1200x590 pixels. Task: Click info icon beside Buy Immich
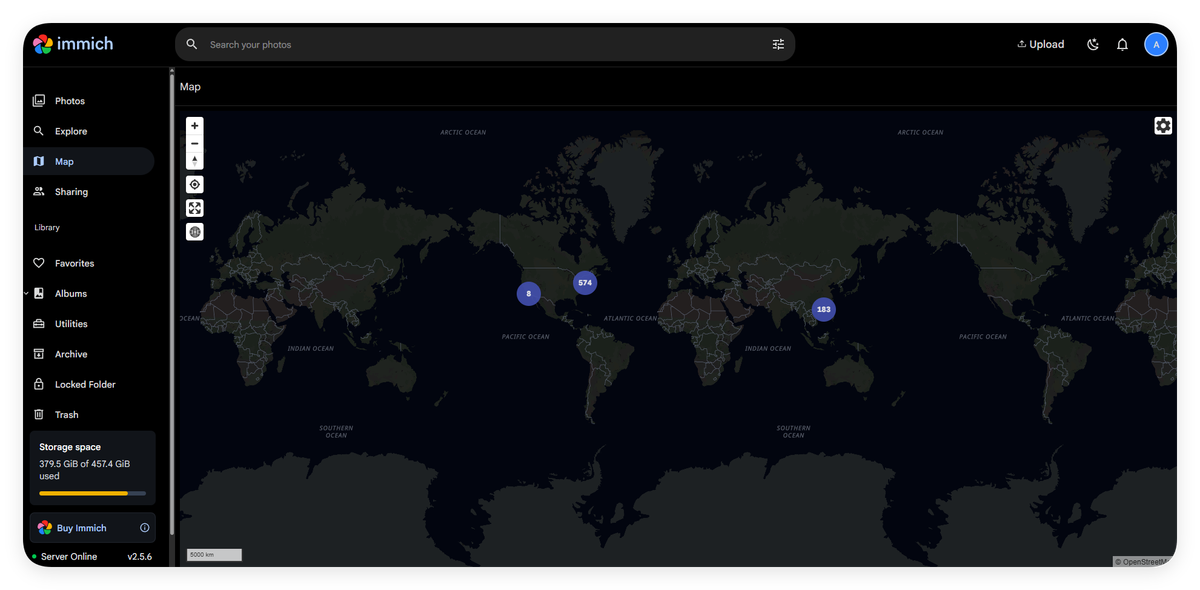145,528
